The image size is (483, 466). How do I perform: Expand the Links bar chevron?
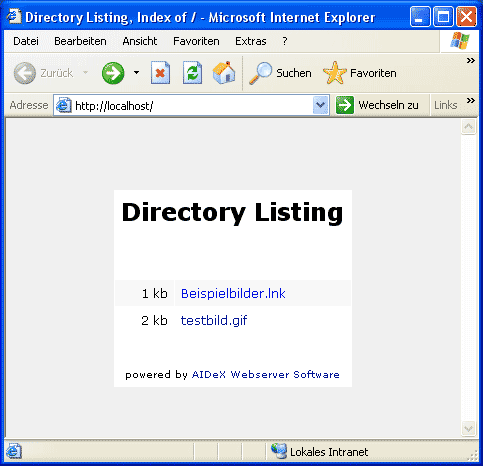pos(470,100)
